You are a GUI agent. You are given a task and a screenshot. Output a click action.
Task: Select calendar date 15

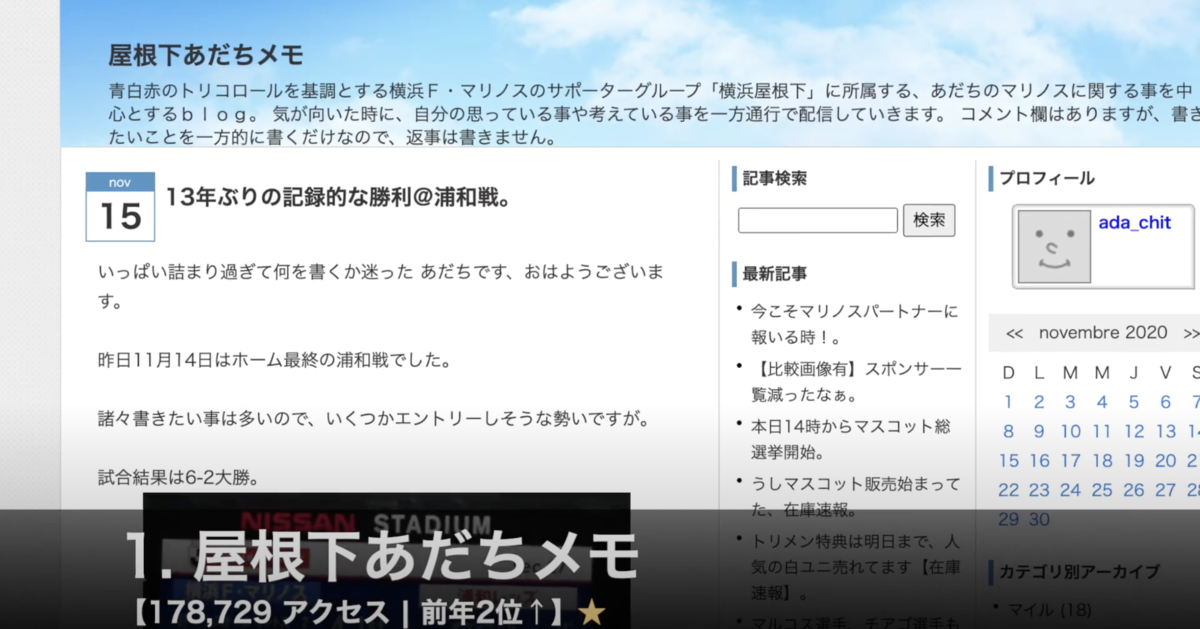point(1008,461)
